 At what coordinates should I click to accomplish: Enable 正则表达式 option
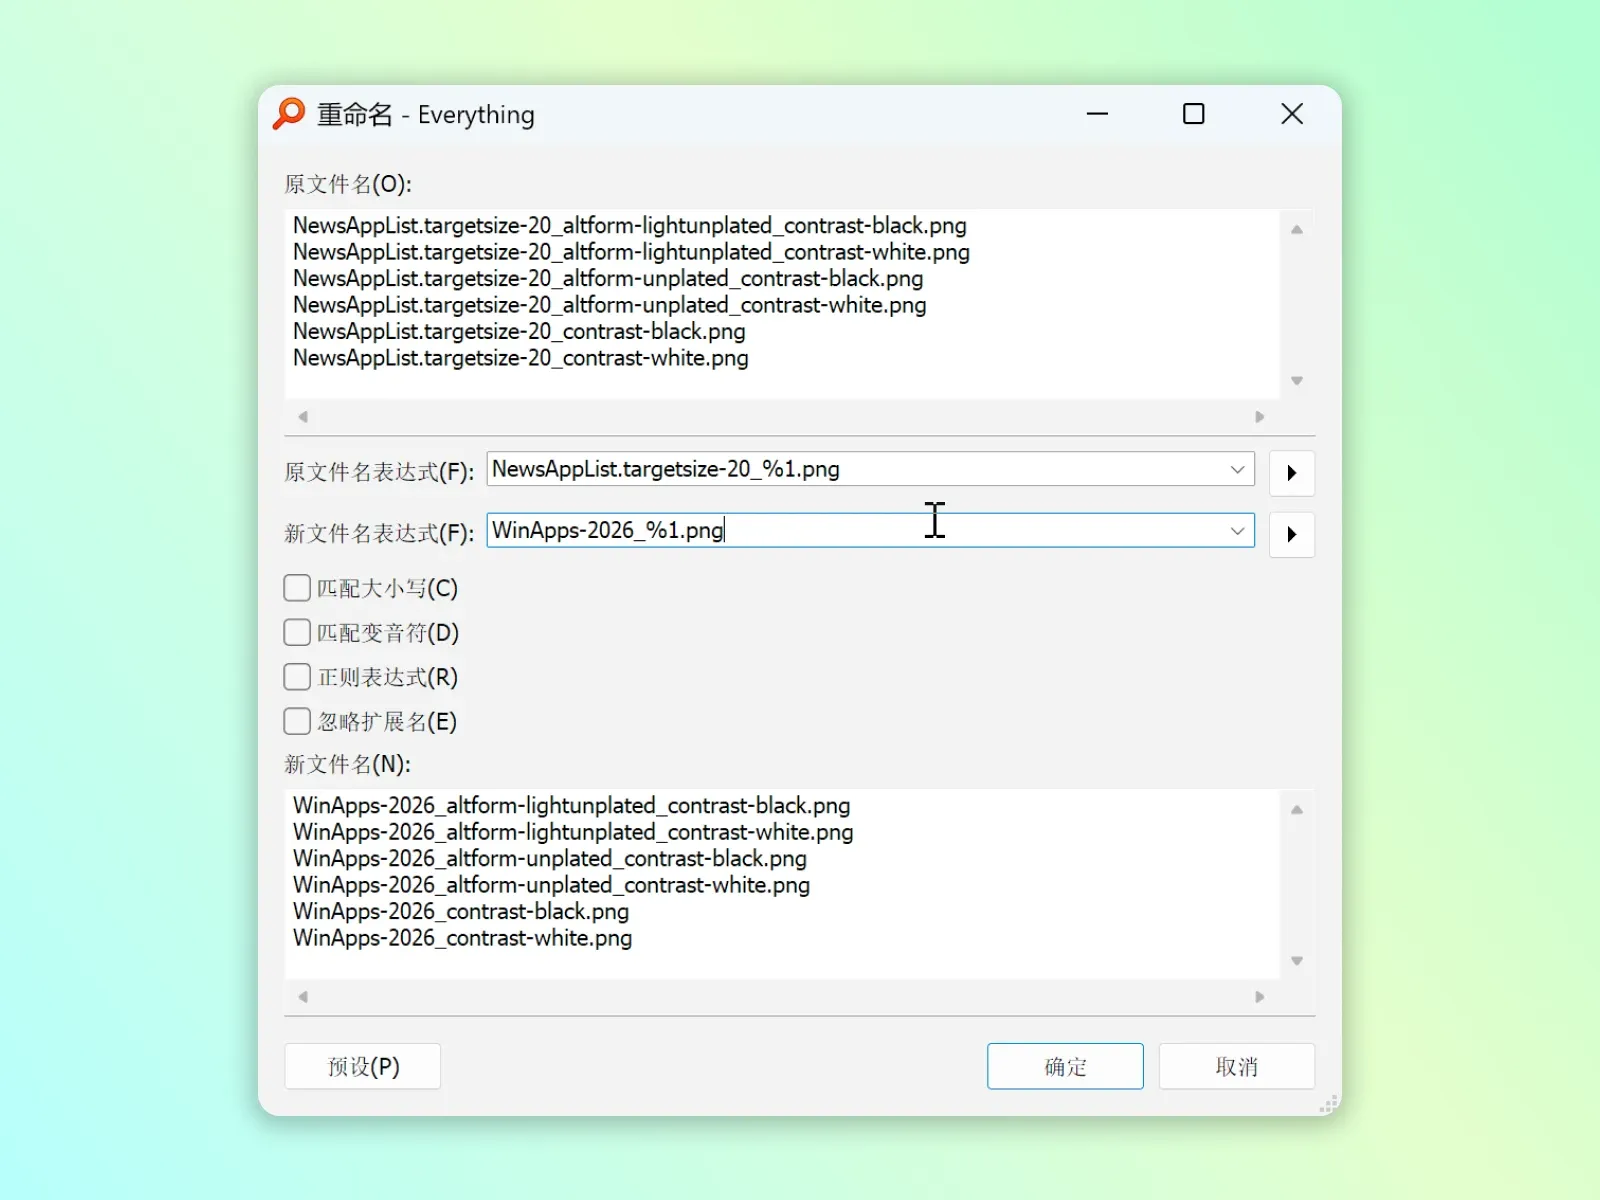coord(297,677)
